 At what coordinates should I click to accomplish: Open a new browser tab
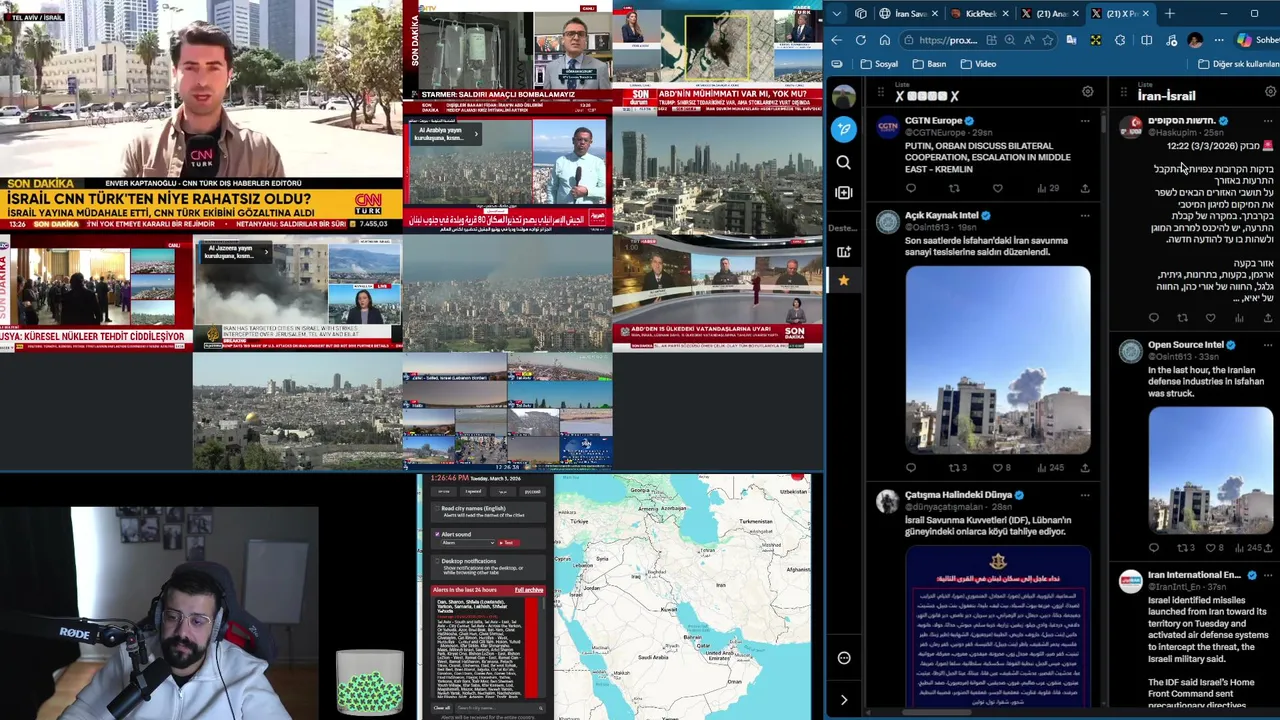click(1170, 13)
